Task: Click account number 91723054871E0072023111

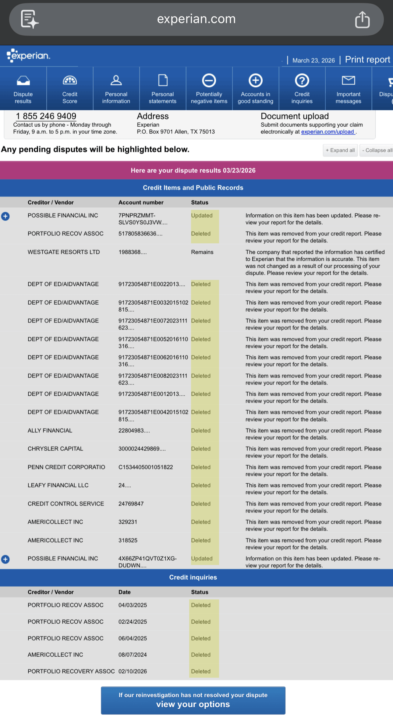Action: point(153,324)
